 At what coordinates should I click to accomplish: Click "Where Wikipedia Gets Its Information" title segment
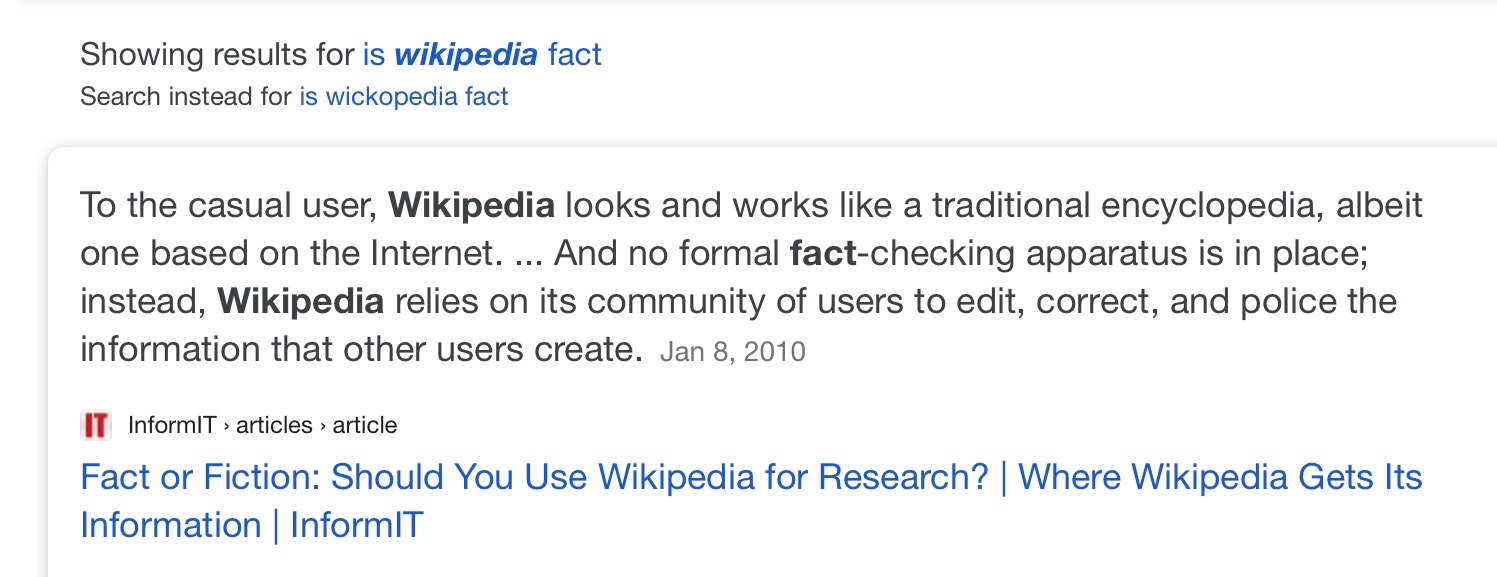1219,477
